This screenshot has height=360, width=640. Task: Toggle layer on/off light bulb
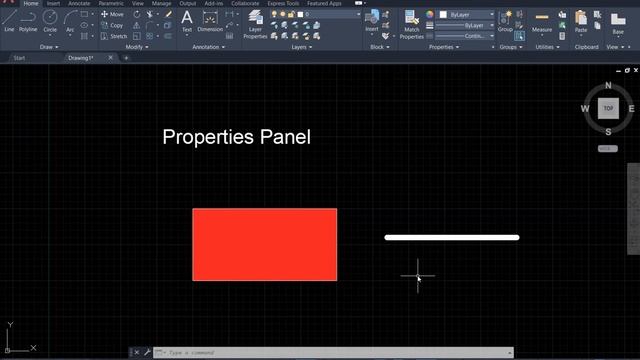pyautogui.click(x=274, y=14)
